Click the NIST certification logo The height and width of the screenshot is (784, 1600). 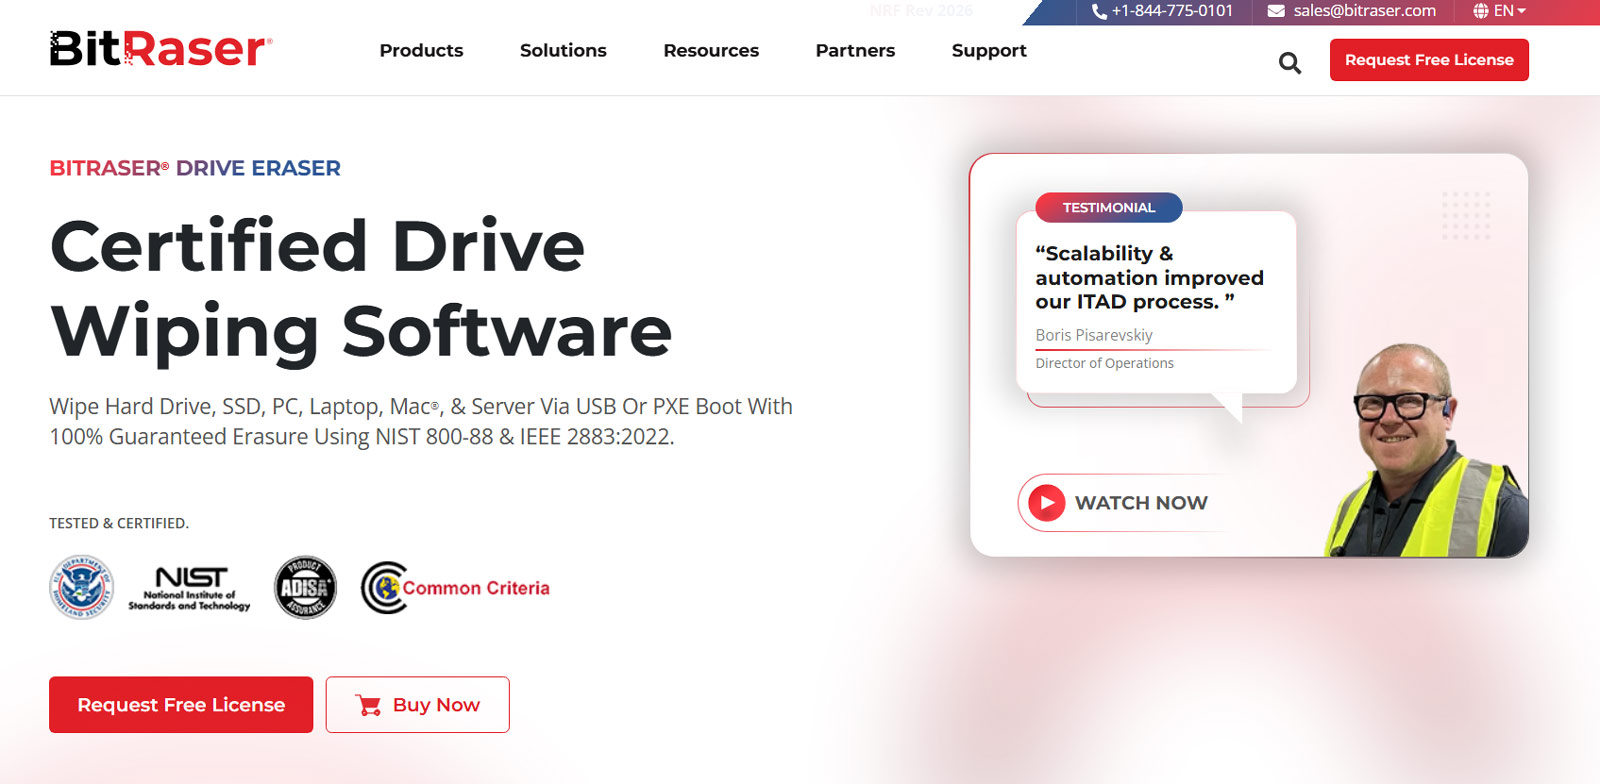189,588
